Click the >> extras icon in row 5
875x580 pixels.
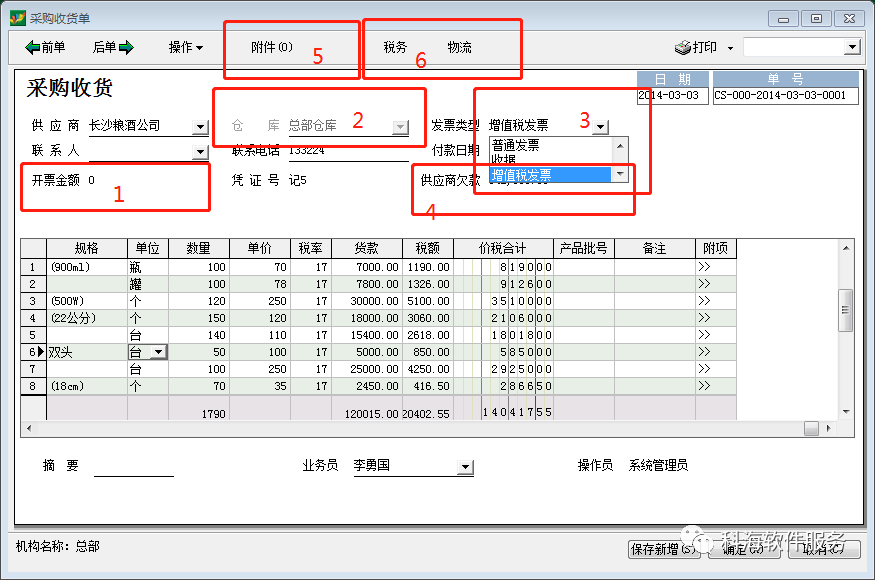704,335
